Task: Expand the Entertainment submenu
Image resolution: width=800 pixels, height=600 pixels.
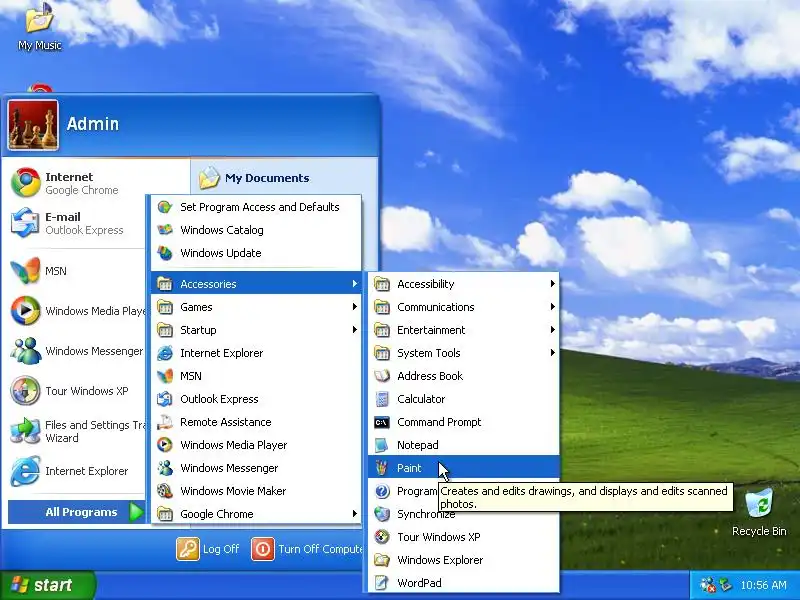Action: (x=464, y=330)
